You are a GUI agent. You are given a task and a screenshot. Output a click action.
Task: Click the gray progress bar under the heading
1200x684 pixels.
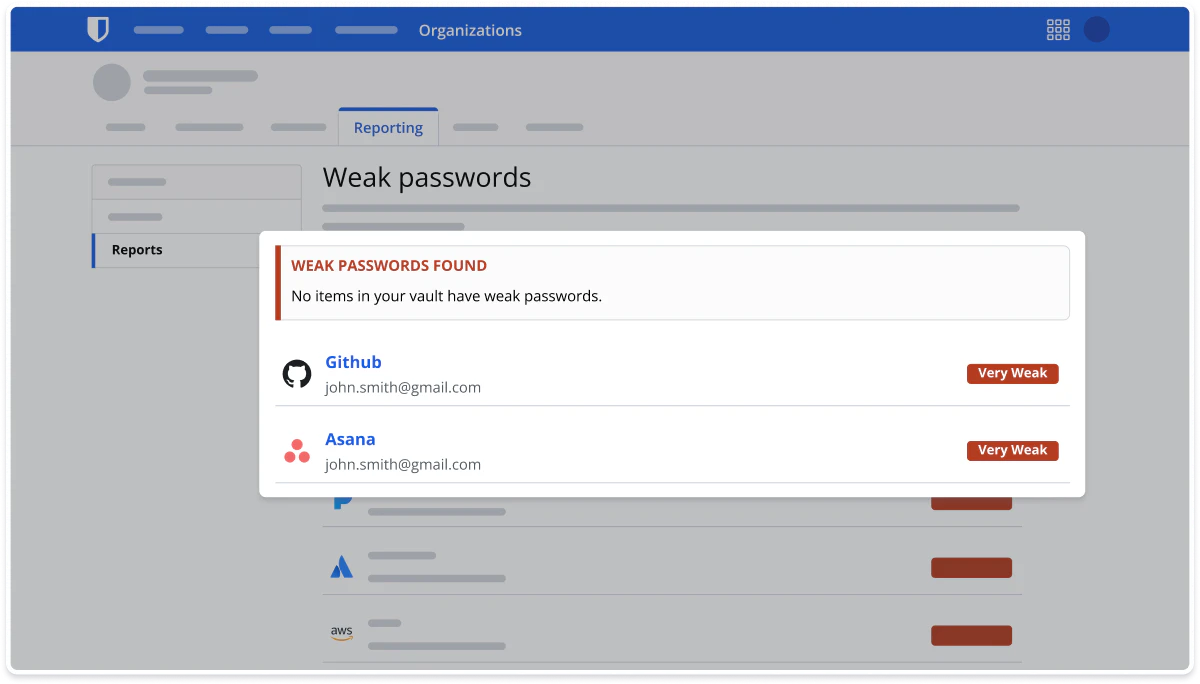[x=670, y=208]
